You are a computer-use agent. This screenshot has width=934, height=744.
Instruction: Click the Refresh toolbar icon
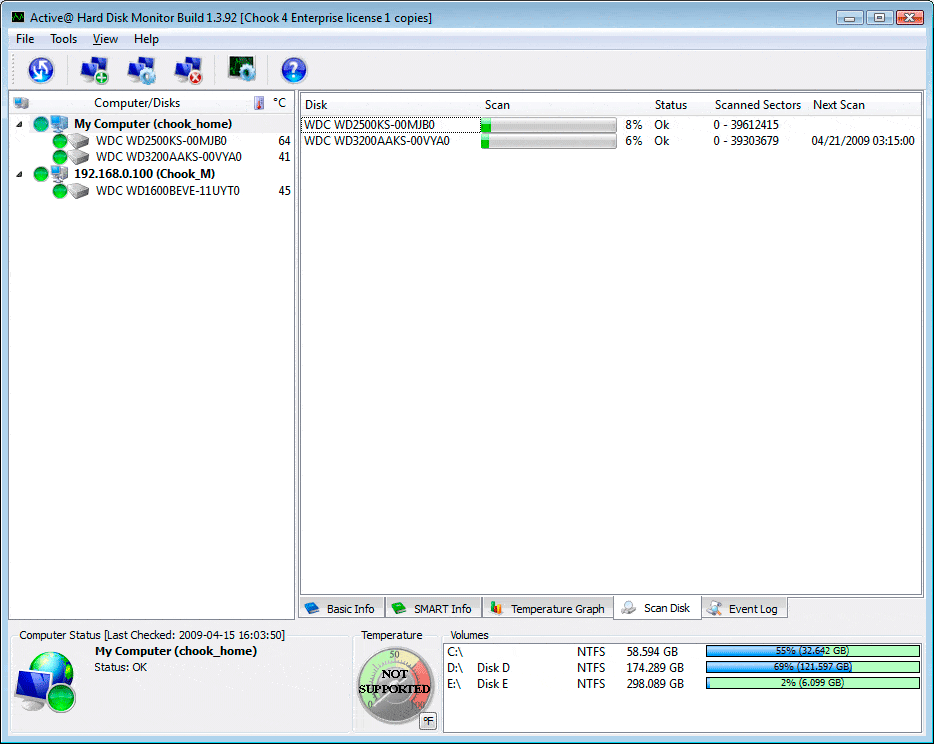pos(41,70)
